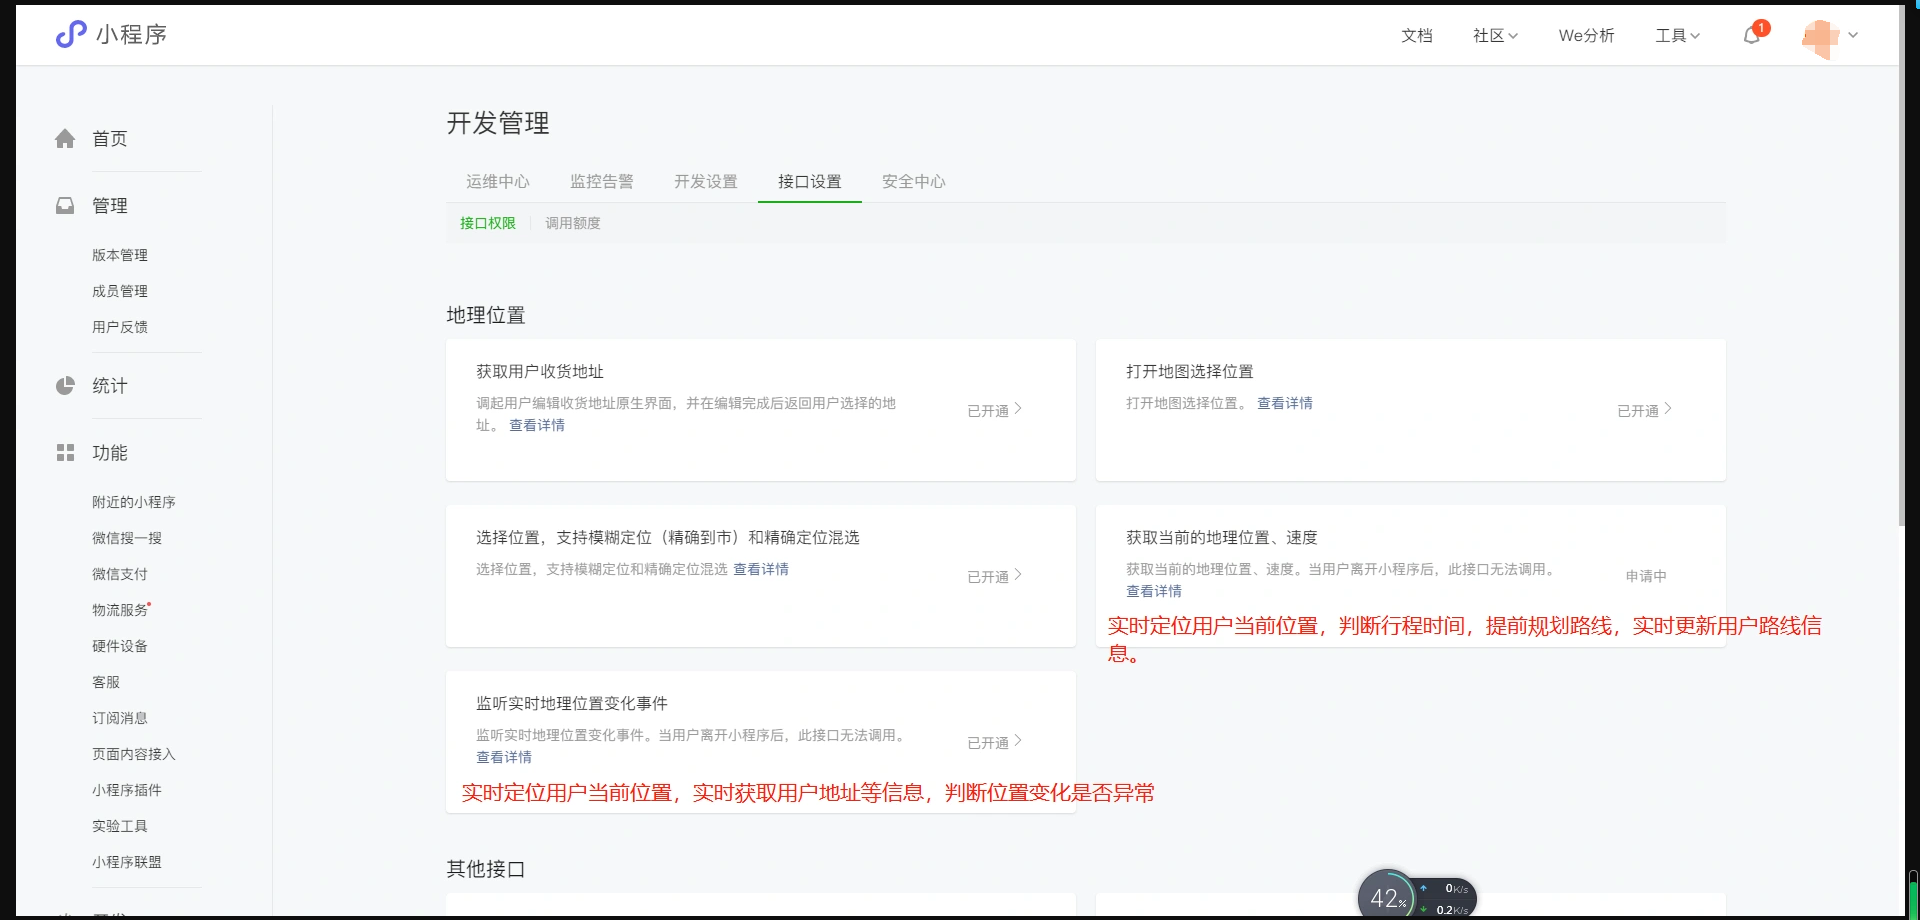Click the 获取当前的地理位置、速度 title

coord(1222,537)
